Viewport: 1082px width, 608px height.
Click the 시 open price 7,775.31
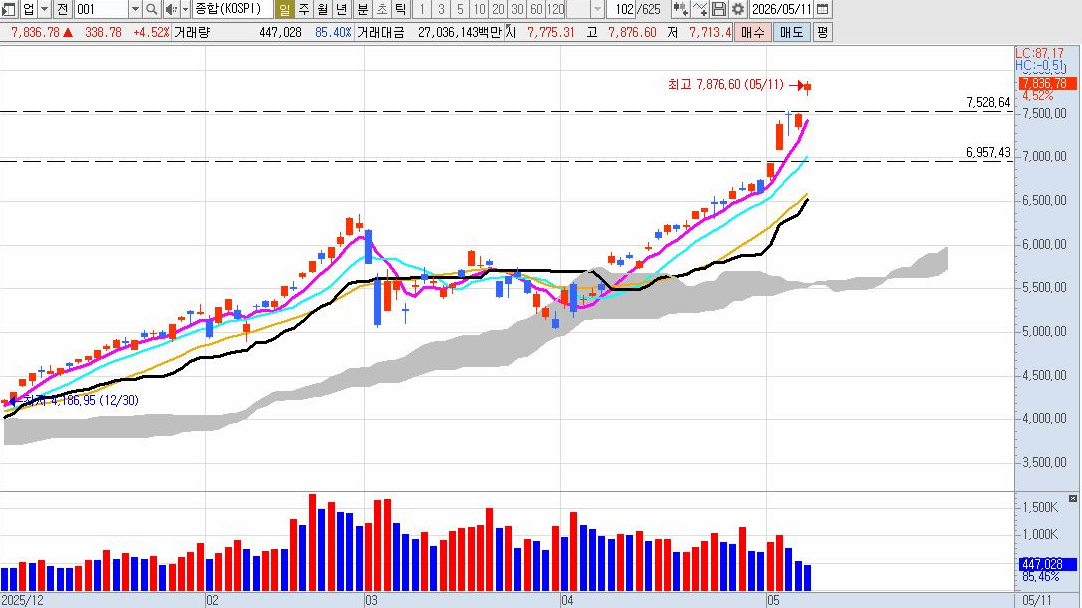pos(551,32)
